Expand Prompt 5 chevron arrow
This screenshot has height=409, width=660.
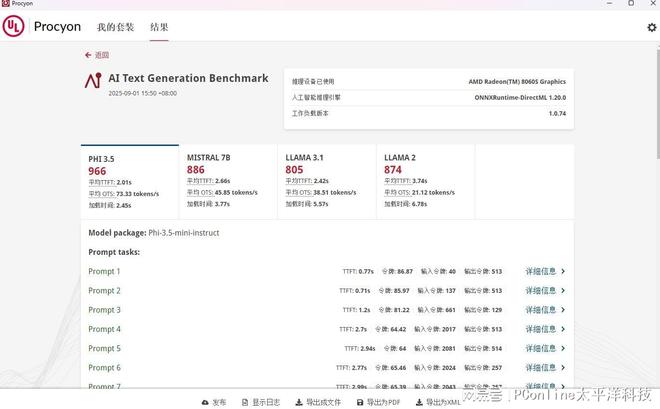click(563, 348)
